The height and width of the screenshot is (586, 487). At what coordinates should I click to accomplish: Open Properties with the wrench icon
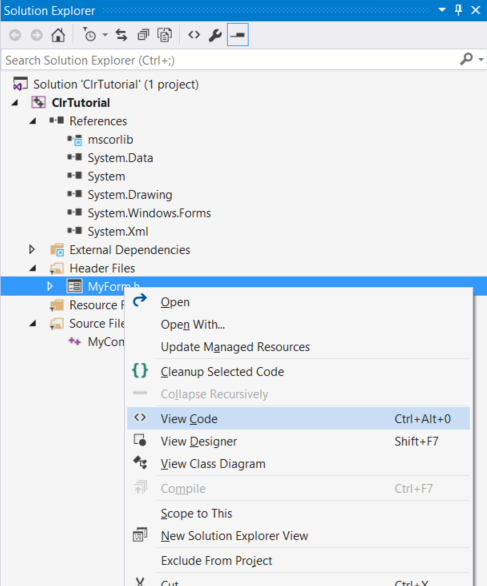click(x=215, y=35)
